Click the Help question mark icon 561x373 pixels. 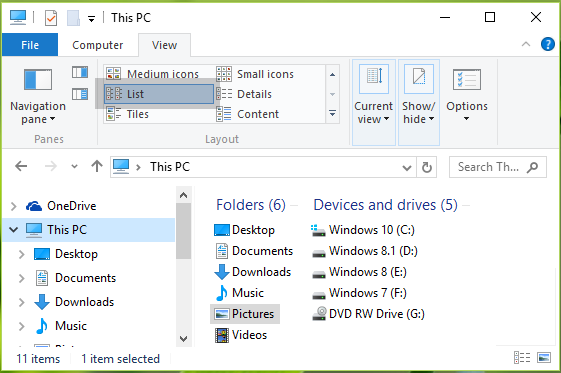coord(547,45)
